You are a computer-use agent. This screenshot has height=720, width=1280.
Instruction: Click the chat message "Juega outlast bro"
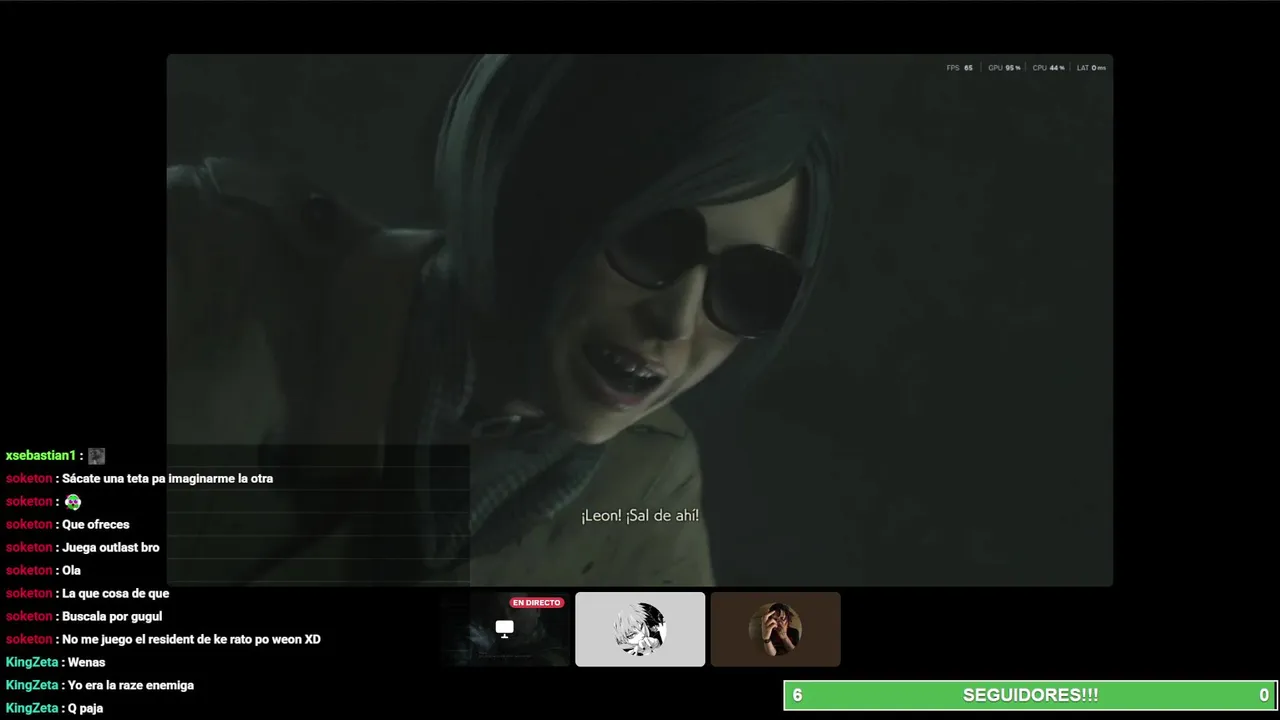111,548
